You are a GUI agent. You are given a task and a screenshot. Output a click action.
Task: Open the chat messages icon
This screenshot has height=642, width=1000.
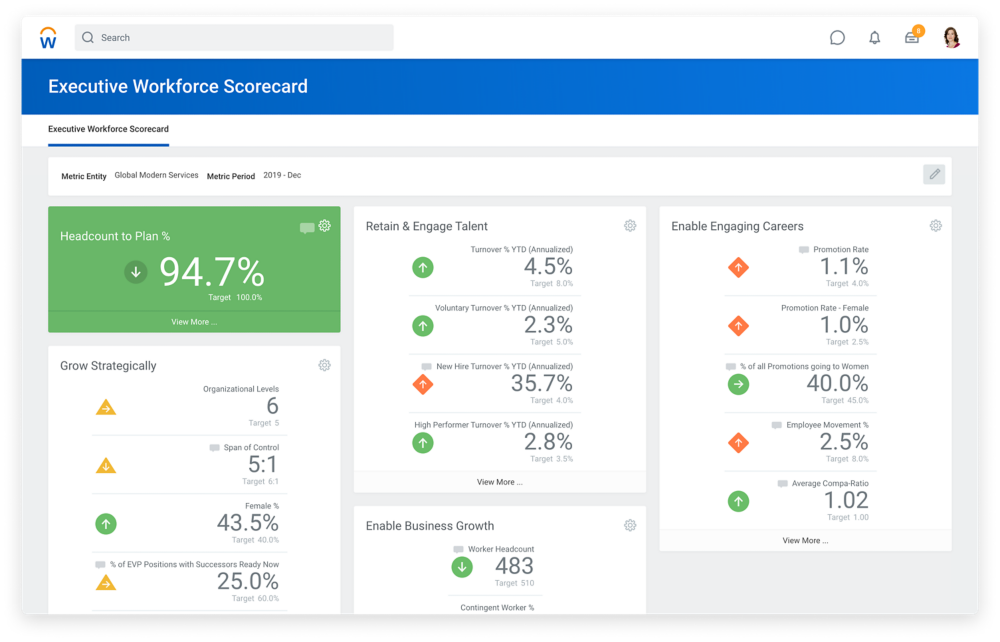click(x=837, y=38)
